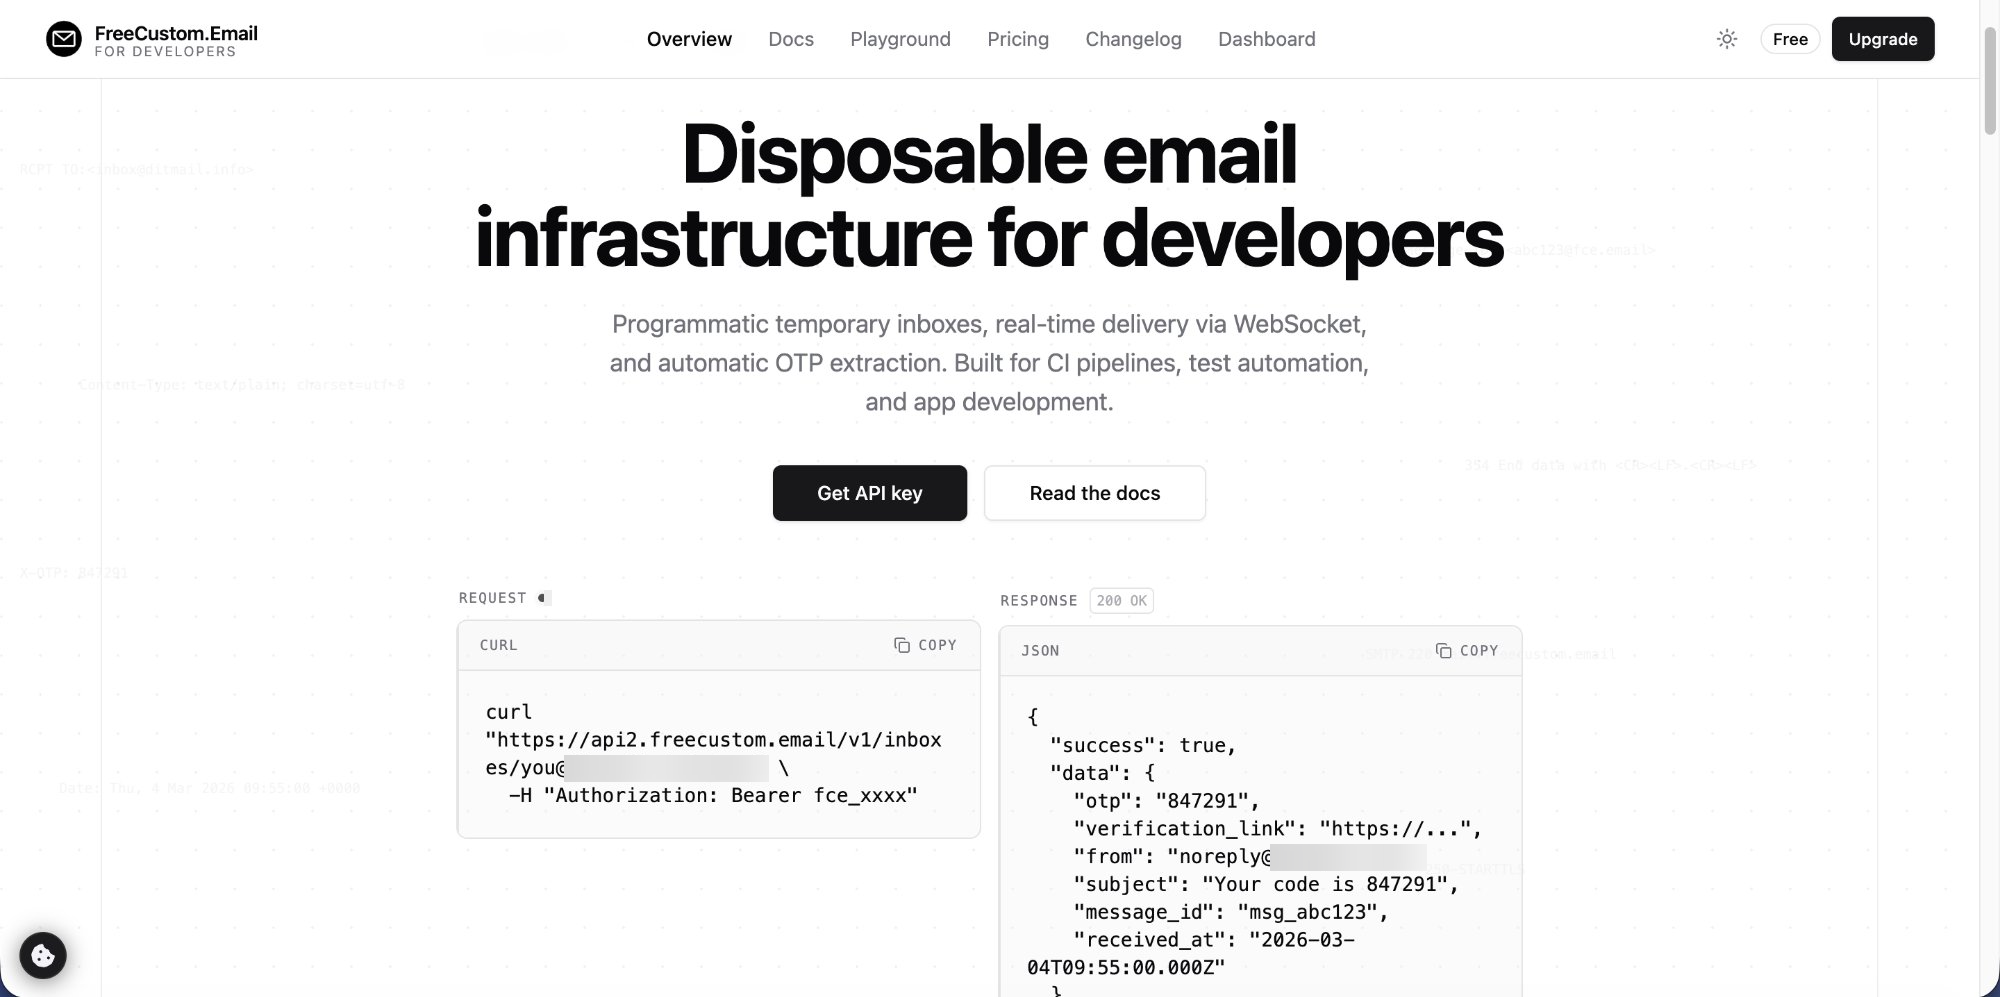This screenshot has height=997, width=2000.
Task: Click the FreeCustom.Email envelope logo
Action: pyautogui.click(x=64, y=39)
